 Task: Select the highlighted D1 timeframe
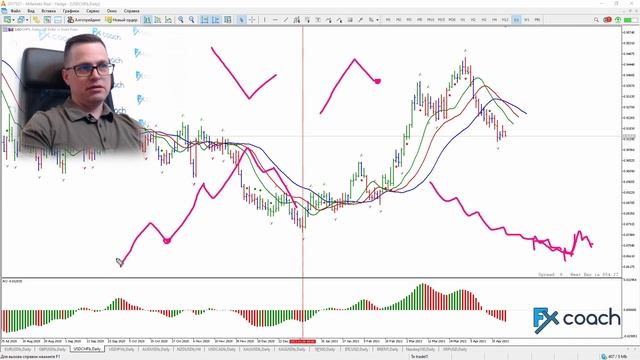[516, 20]
